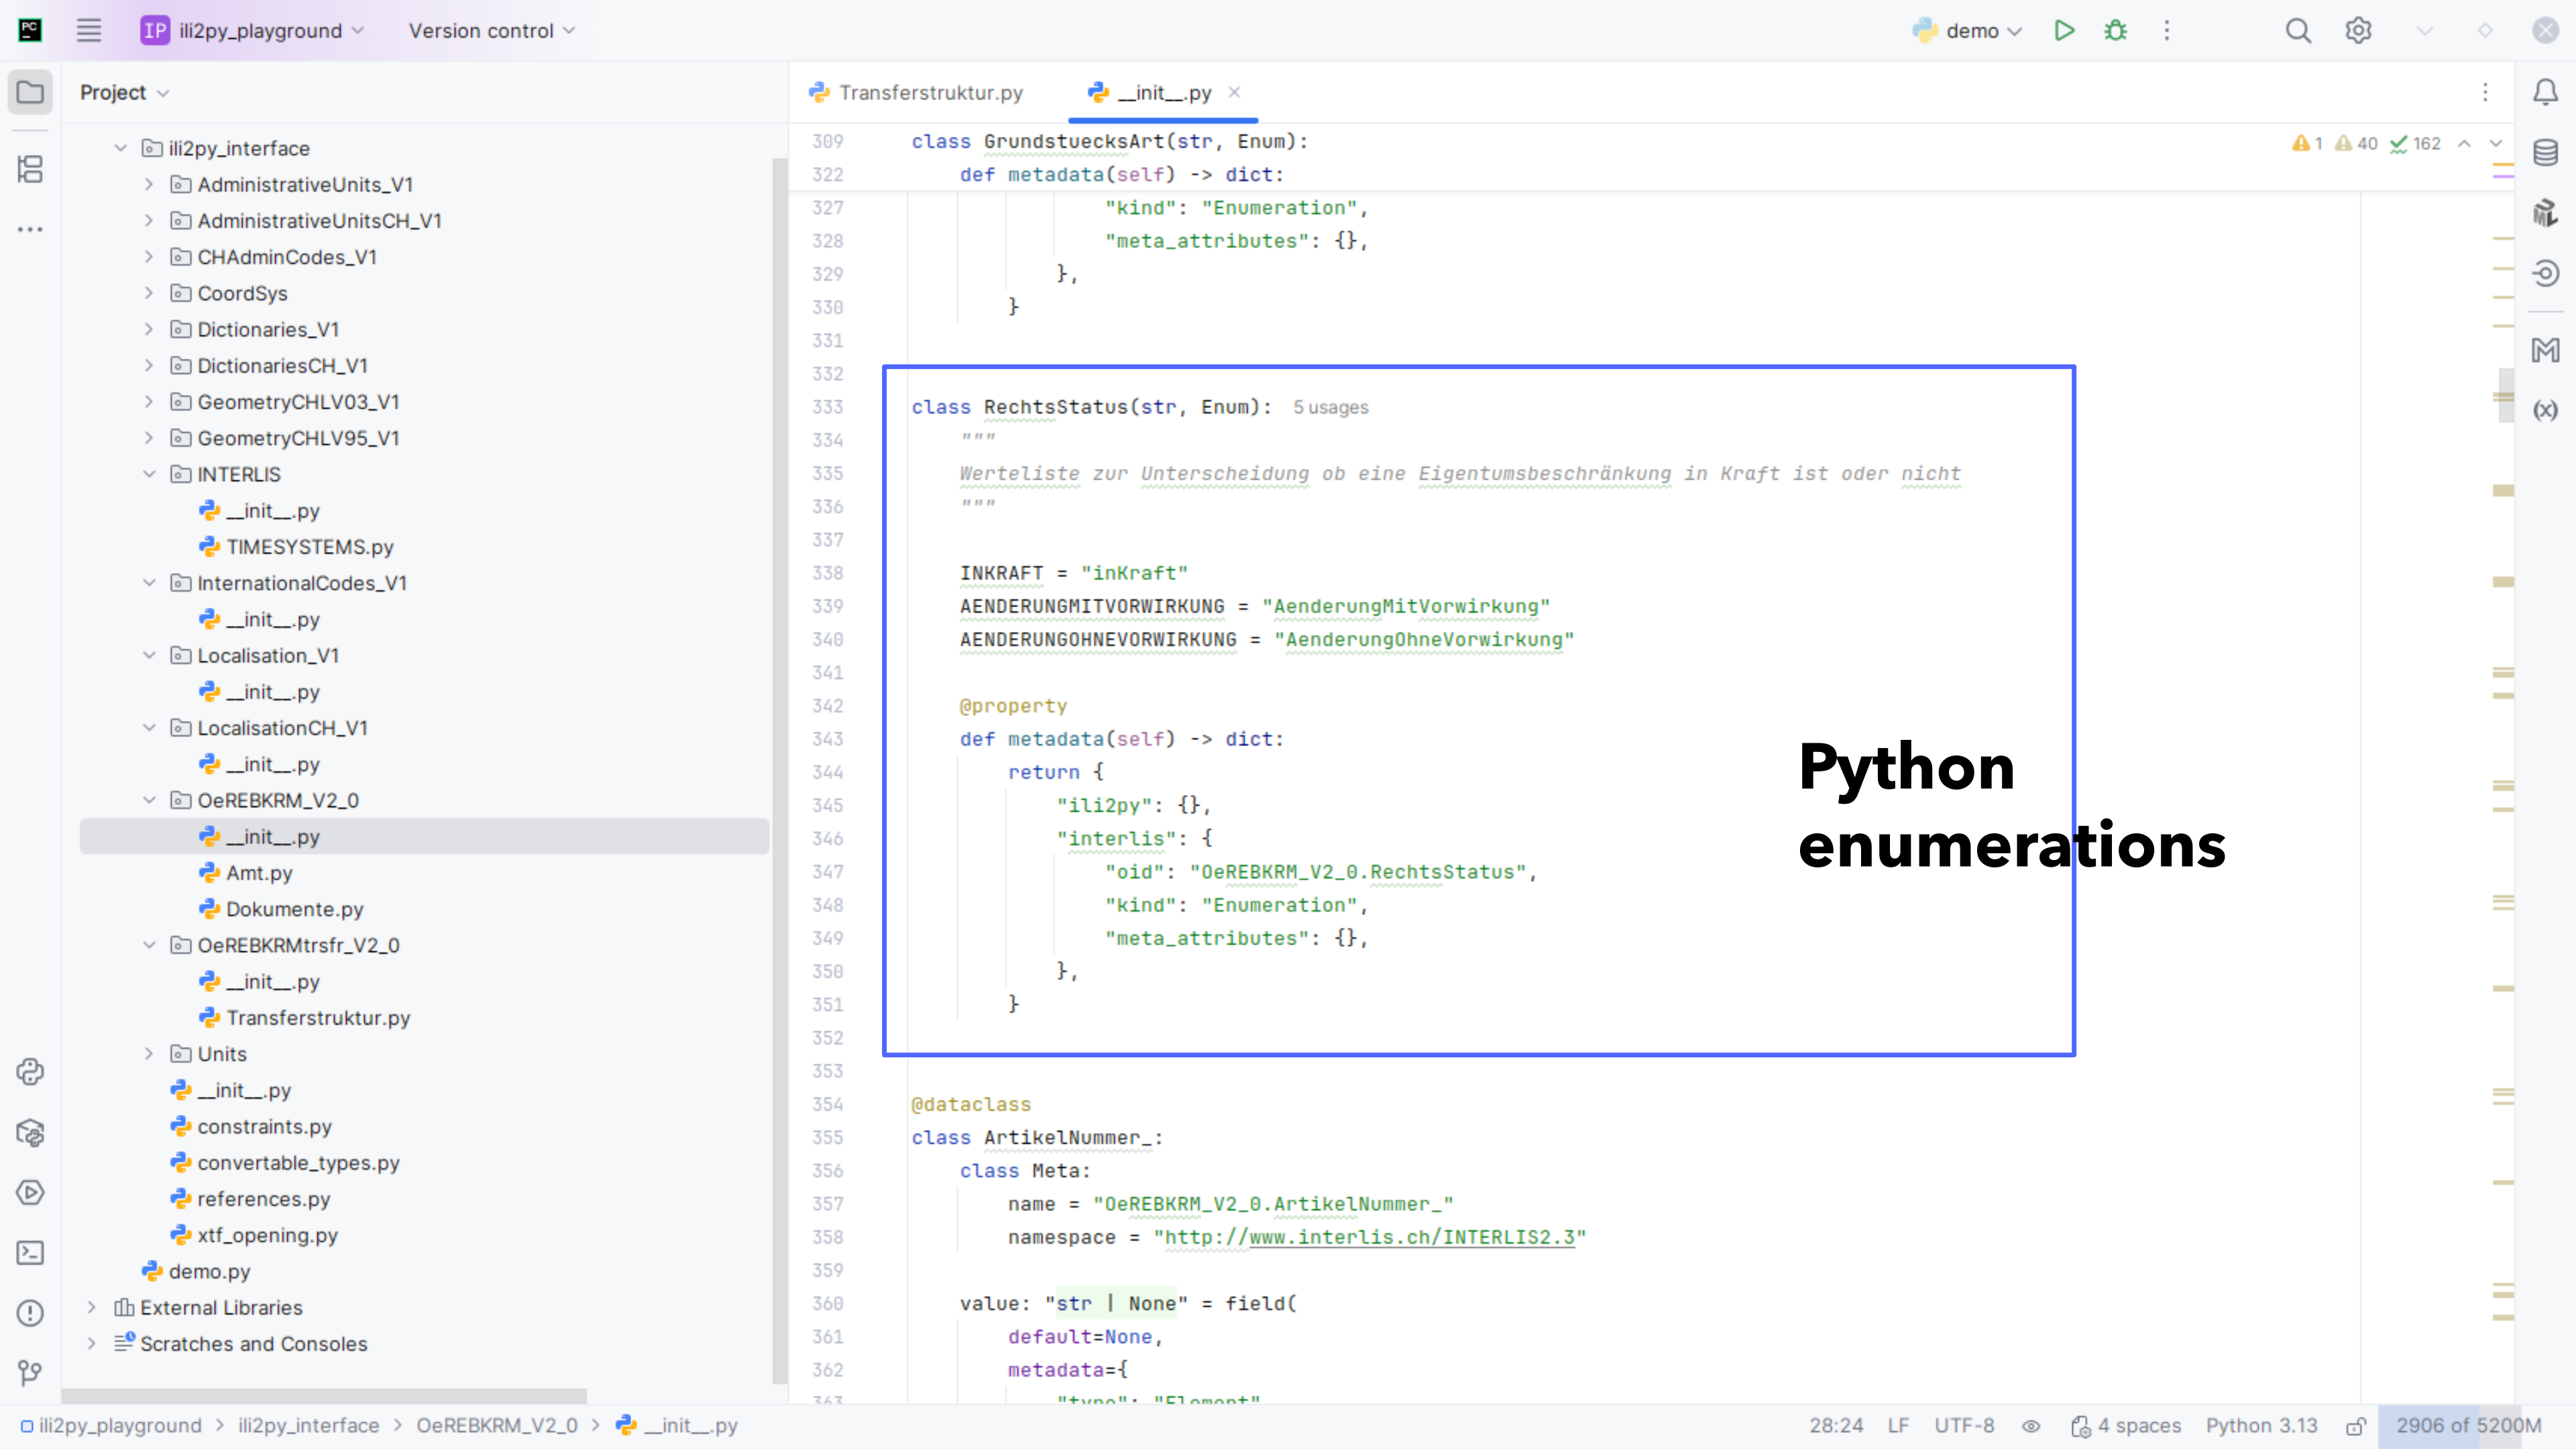
Task: Open the Database tool window
Action: tap(2545, 153)
